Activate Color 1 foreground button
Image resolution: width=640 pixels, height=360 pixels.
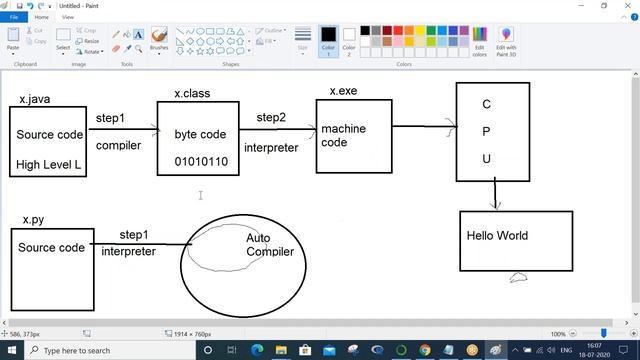328,41
